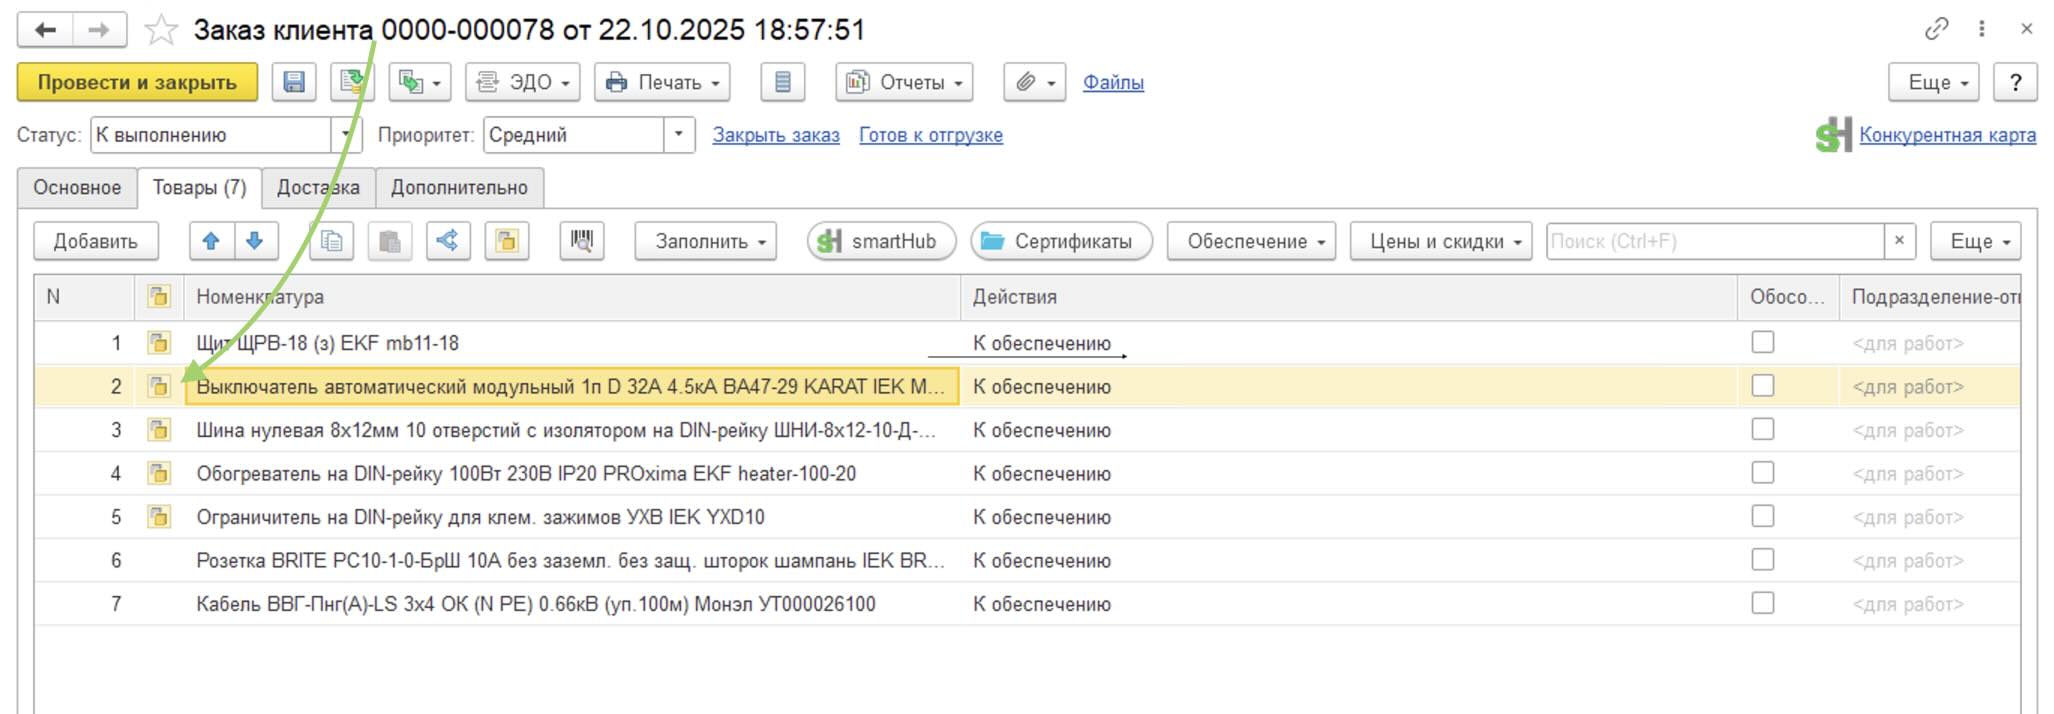Open help with the question mark button
Viewport: 2054px width, 714px height.
click(2015, 82)
